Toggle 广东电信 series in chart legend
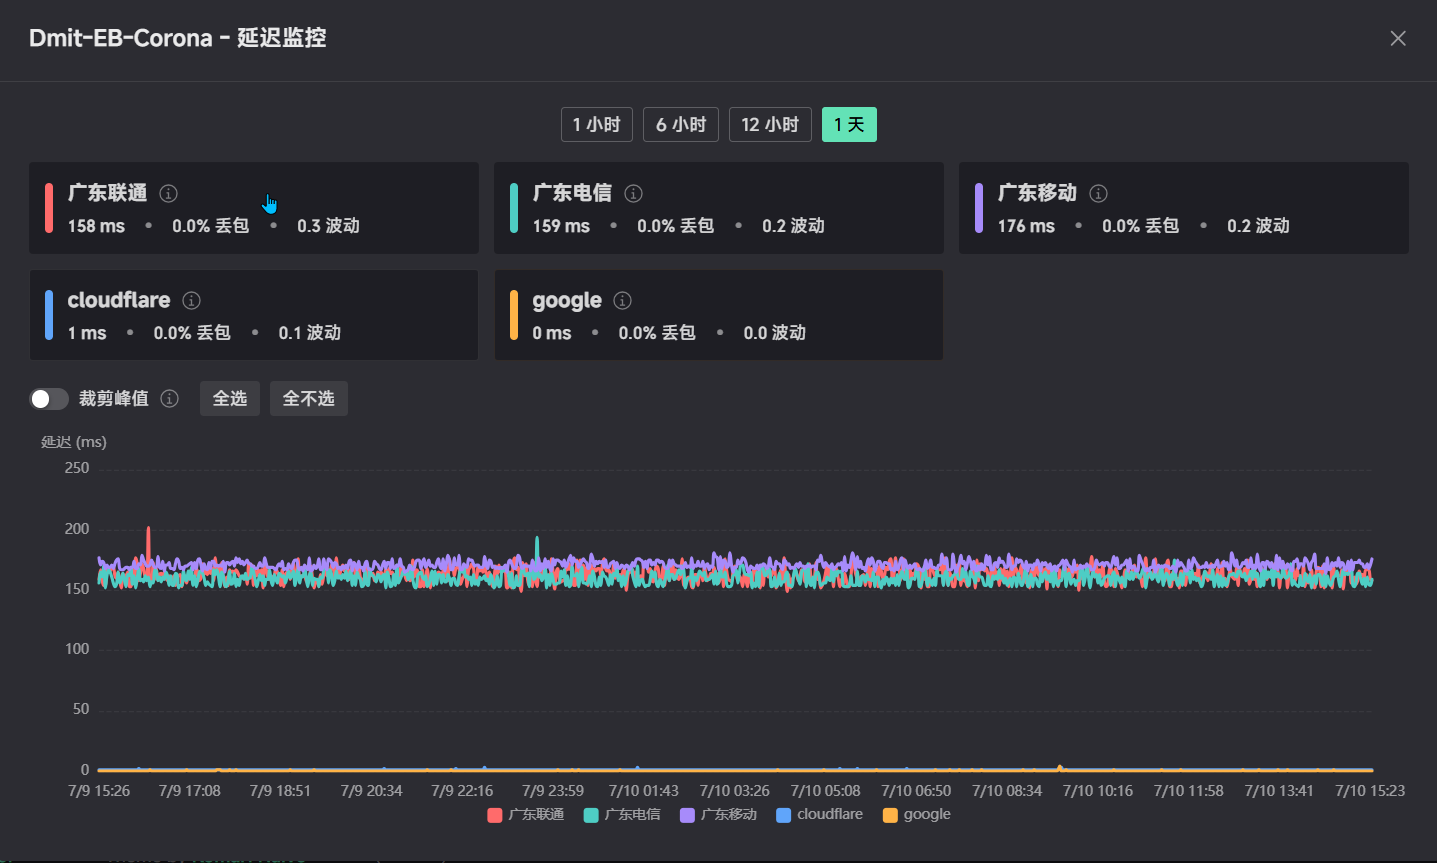This screenshot has height=863, width=1437. (x=622, y=815)
